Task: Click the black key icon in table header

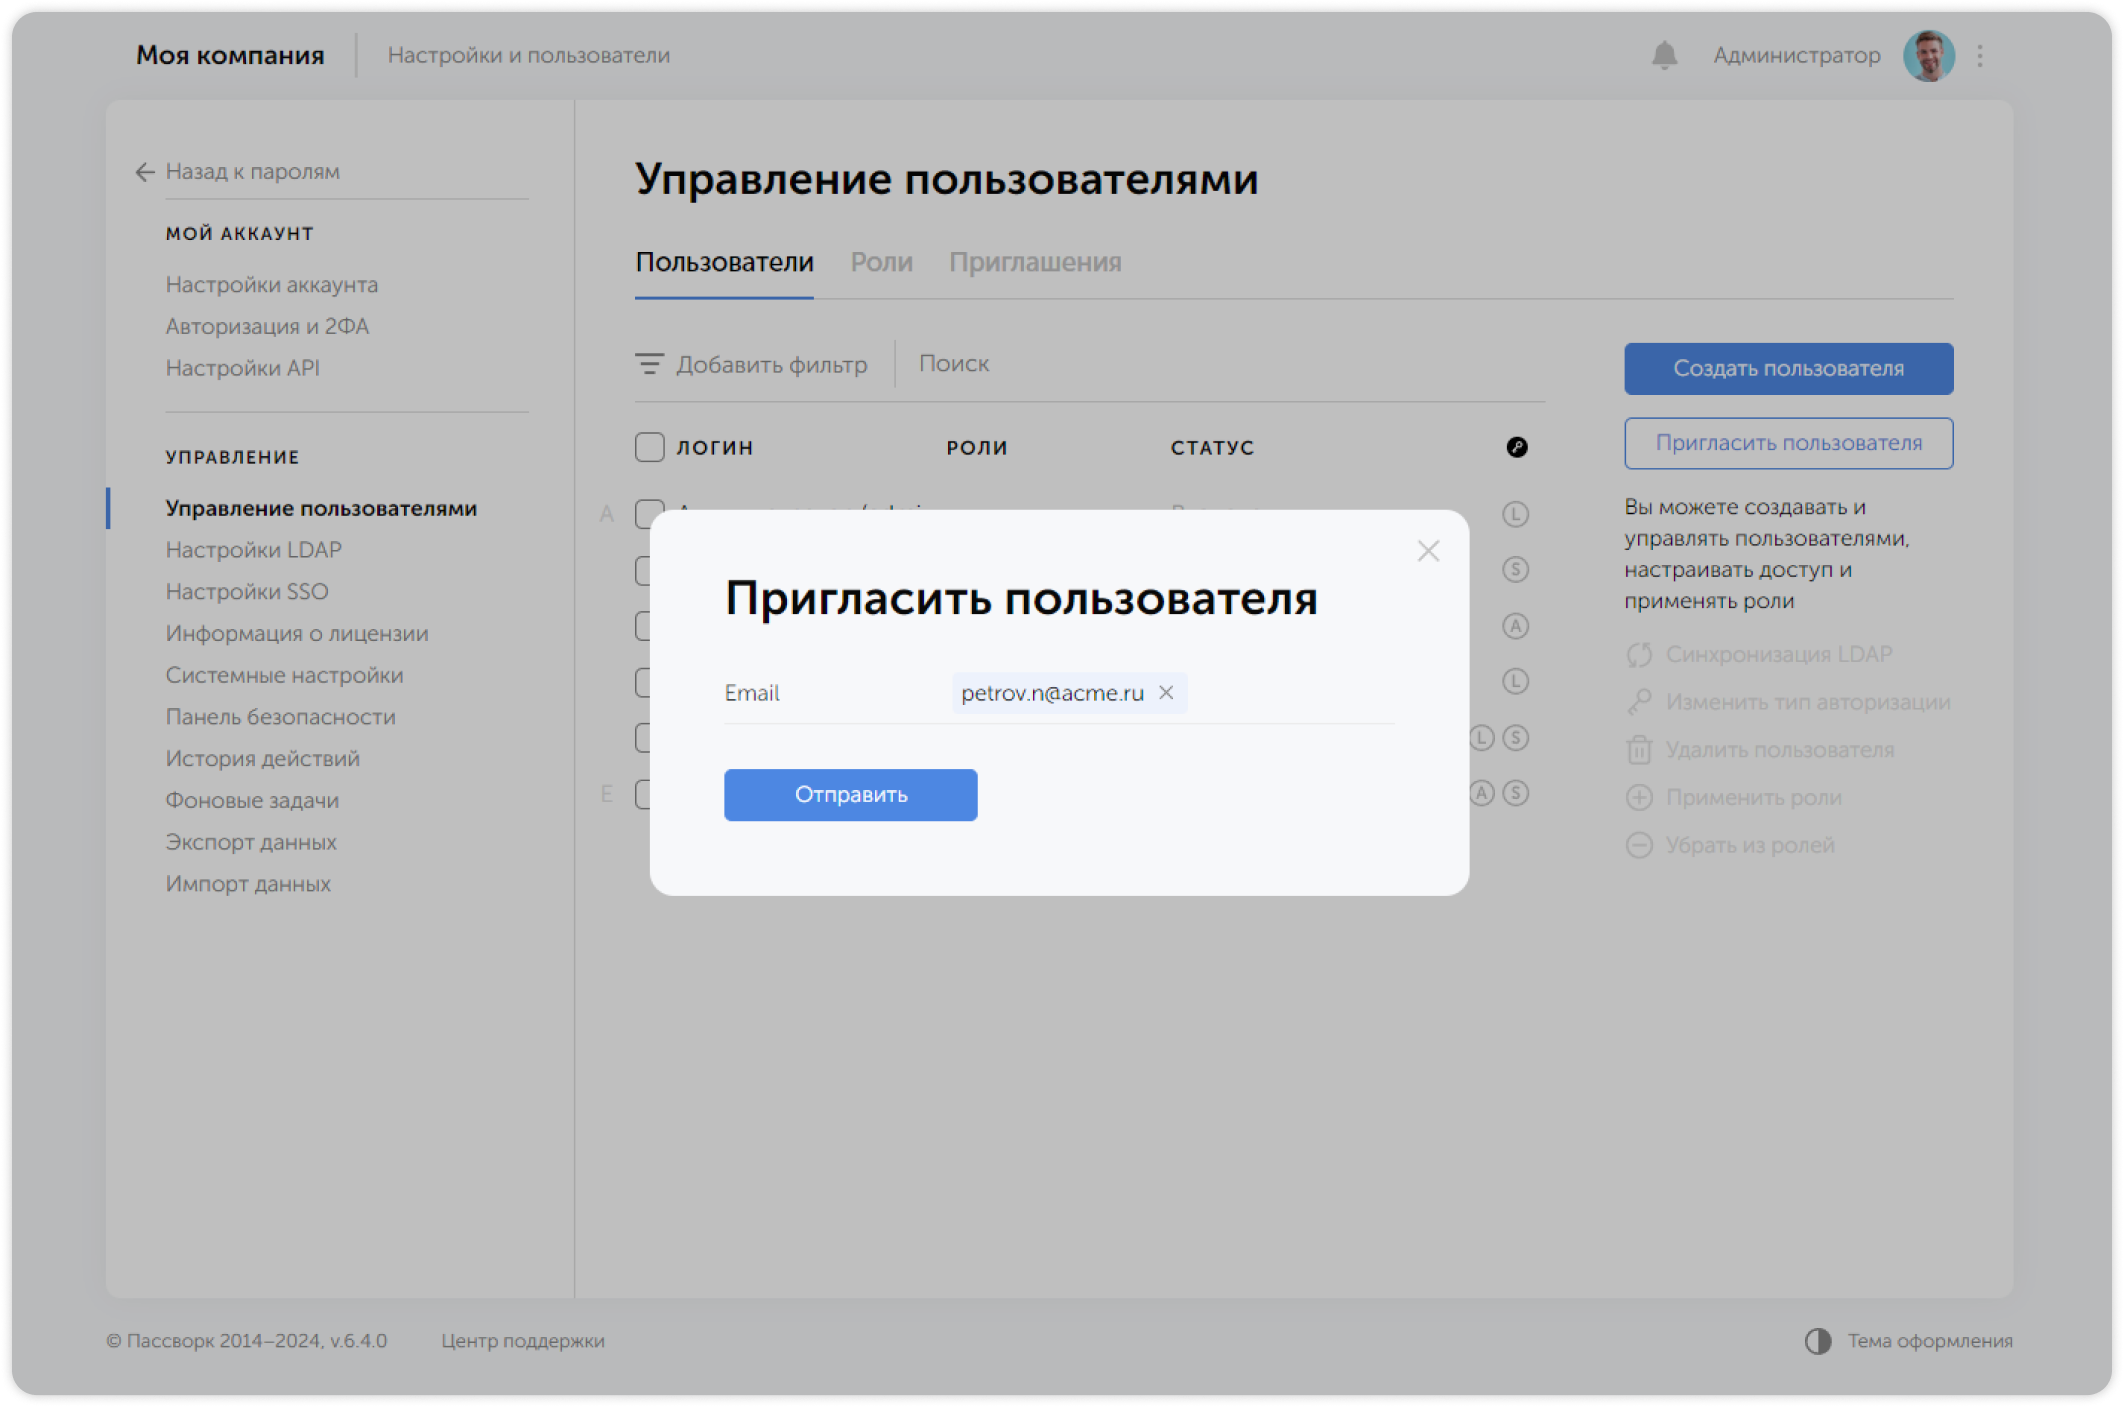Action: [x=1517, y=447]
